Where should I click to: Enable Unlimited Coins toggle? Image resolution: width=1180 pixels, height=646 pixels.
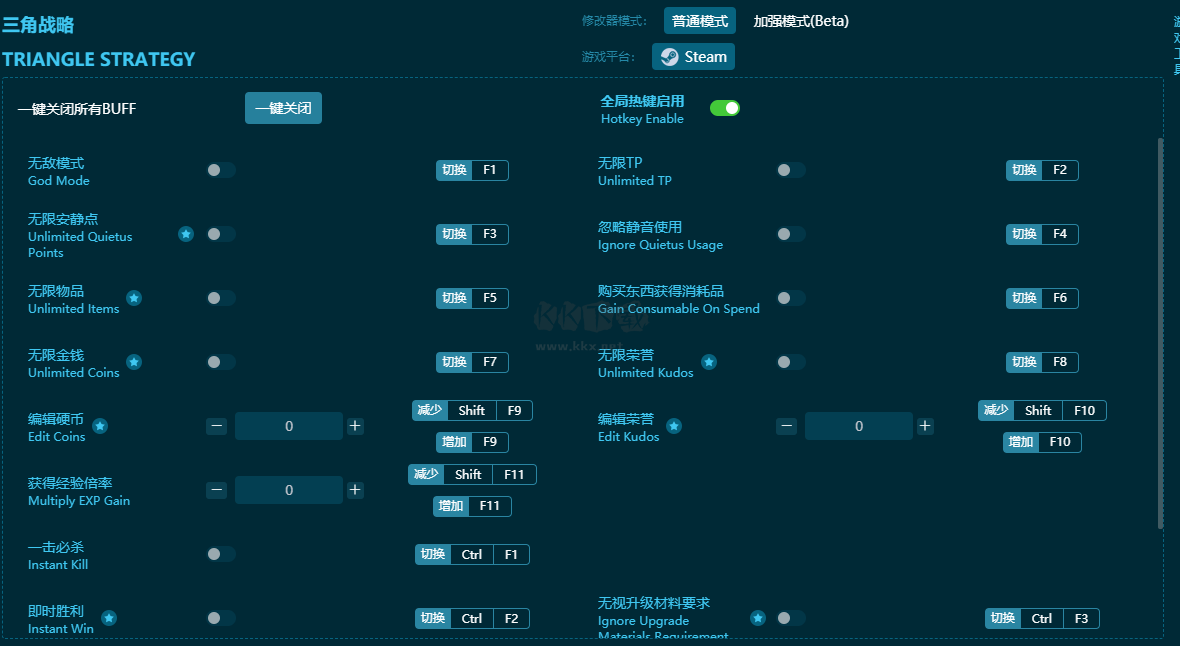coord(221,362)
